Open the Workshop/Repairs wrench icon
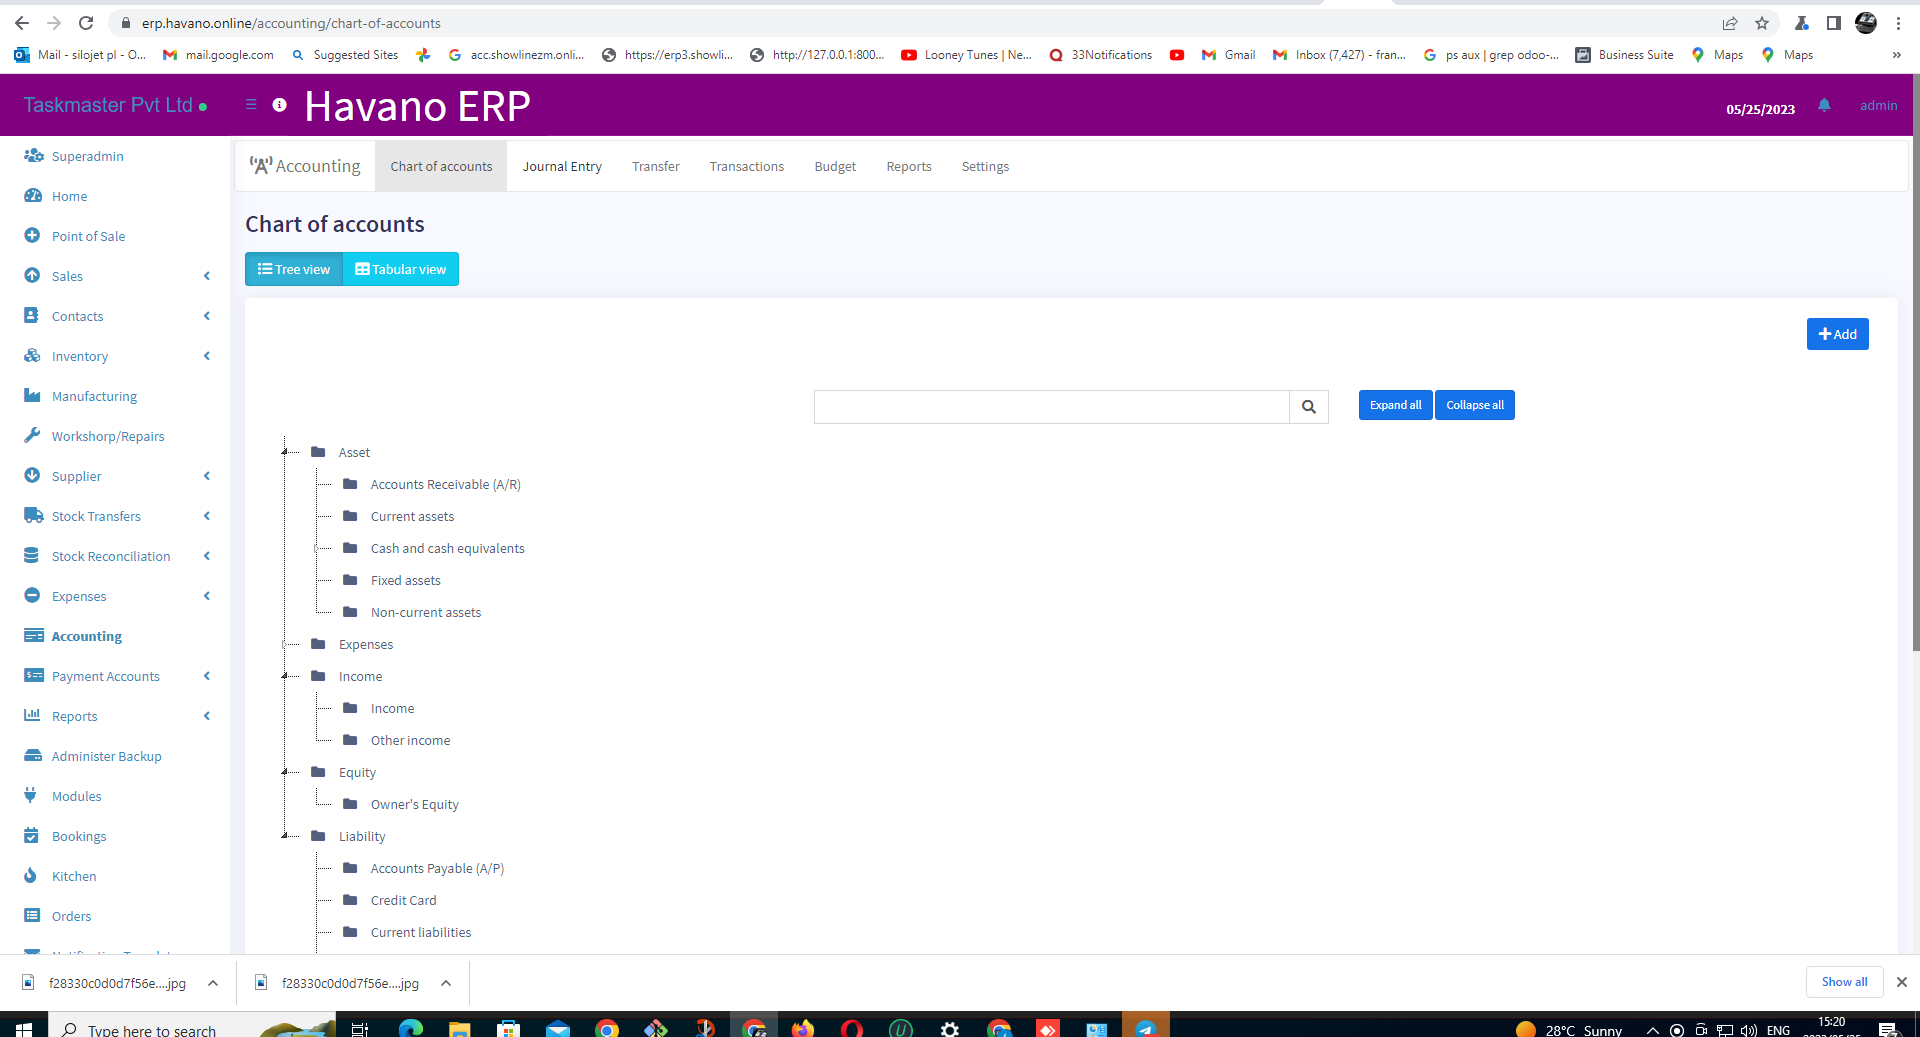Screen dimensions: 1920x1037 pyautogui.click(x=33, y=436)
